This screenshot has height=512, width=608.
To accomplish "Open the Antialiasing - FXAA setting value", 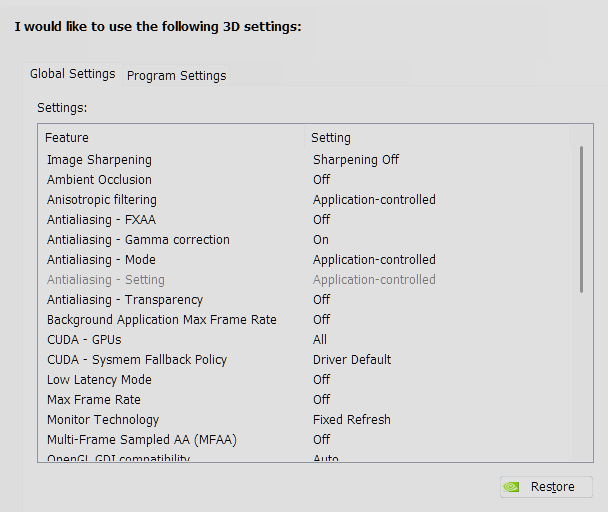I will pos(321,220).
